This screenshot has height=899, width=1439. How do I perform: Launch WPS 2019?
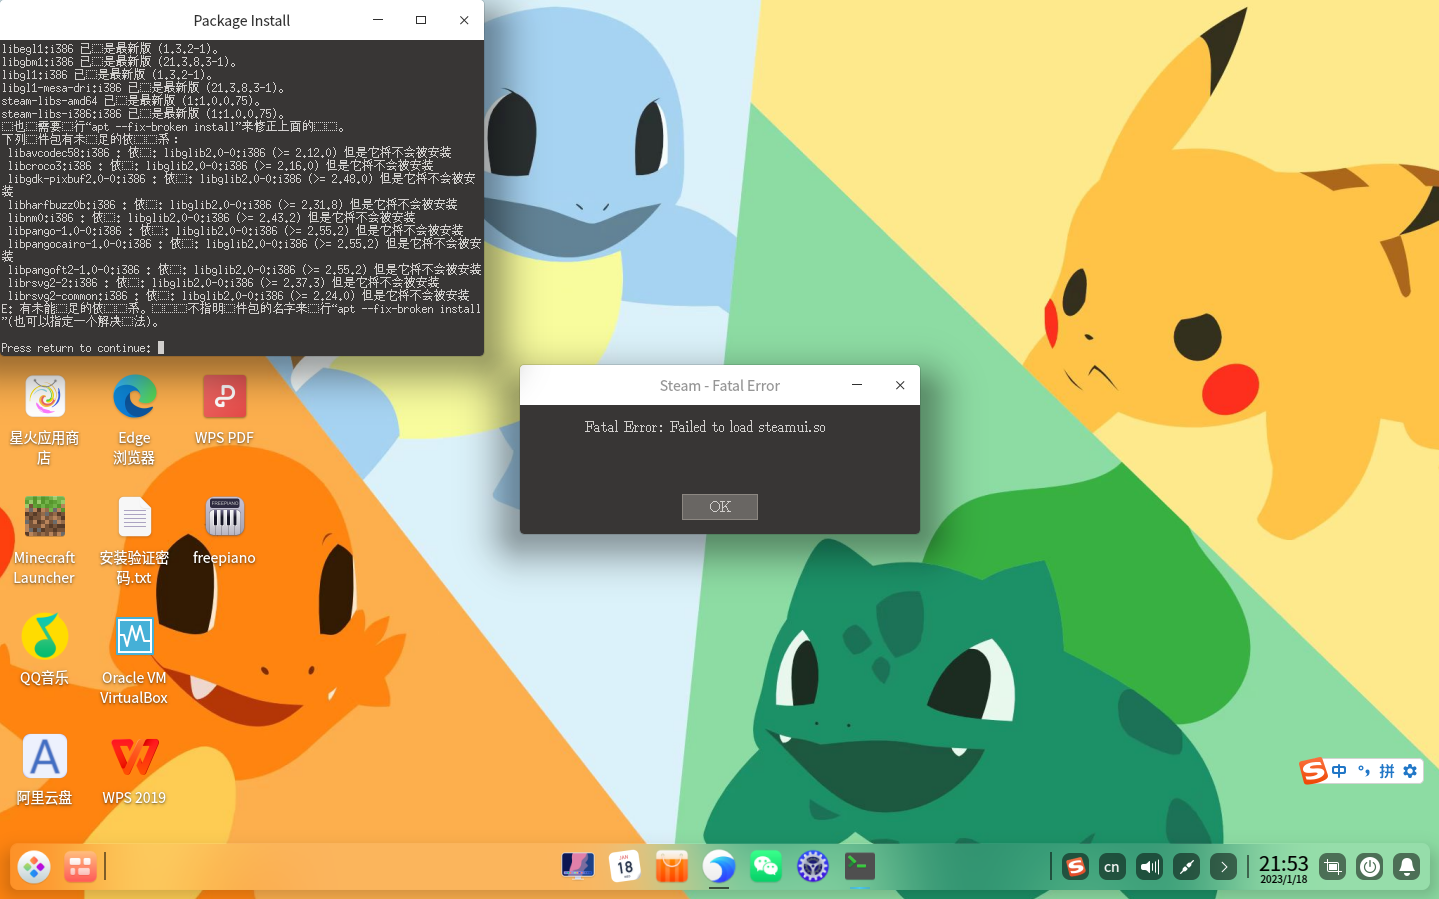coord(134,757)
